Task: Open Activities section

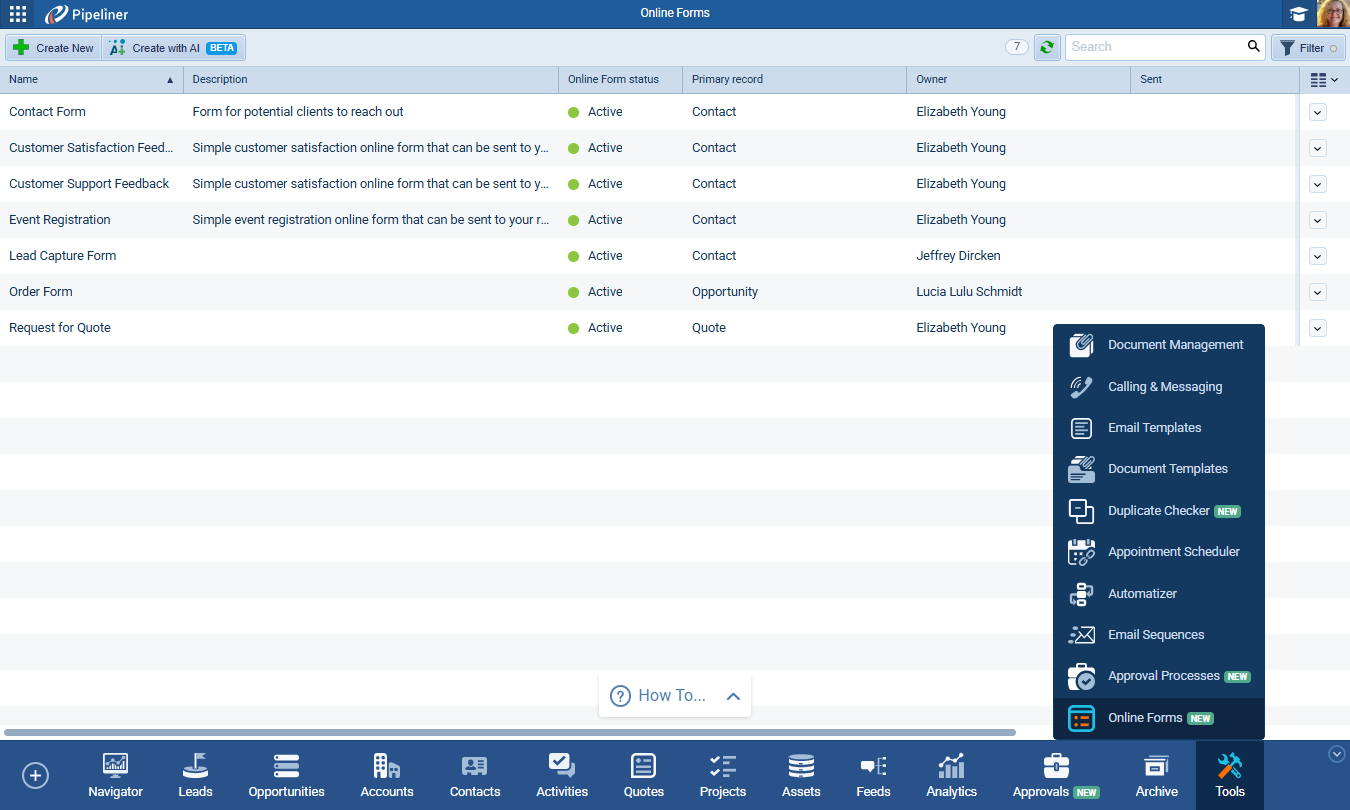Action: (x=562, y=776)
